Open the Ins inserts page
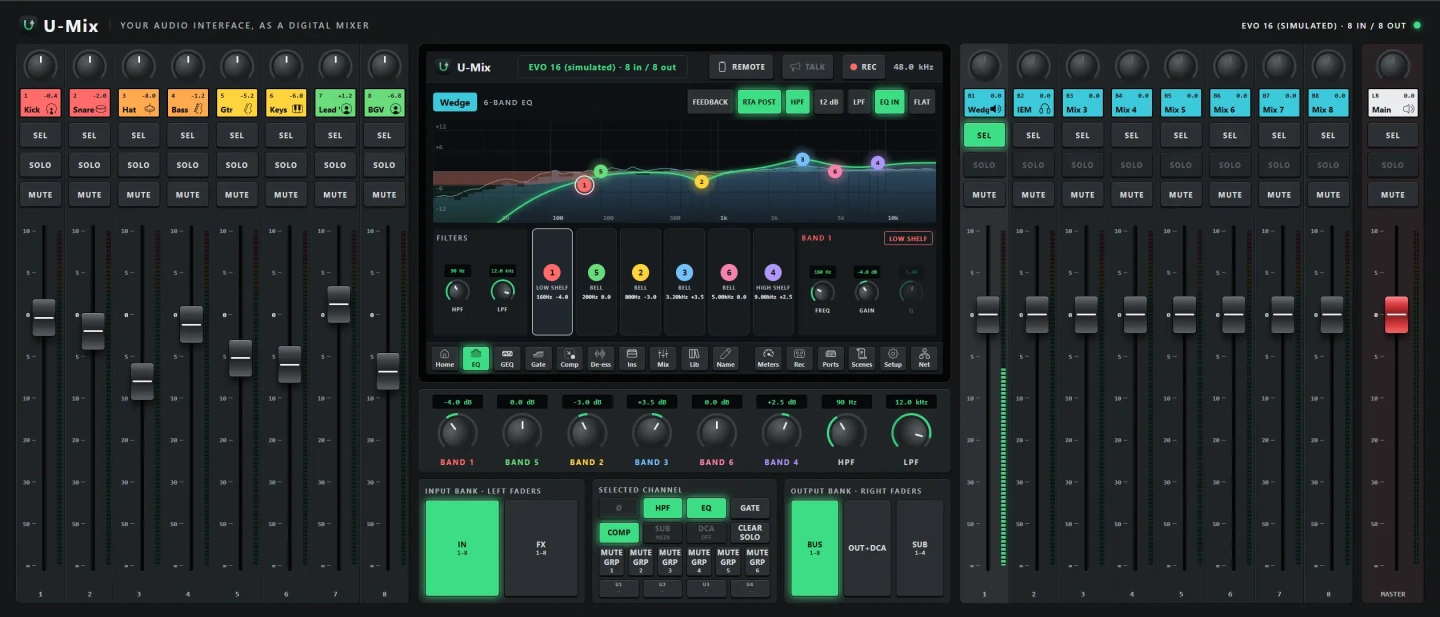 point(632,358)
